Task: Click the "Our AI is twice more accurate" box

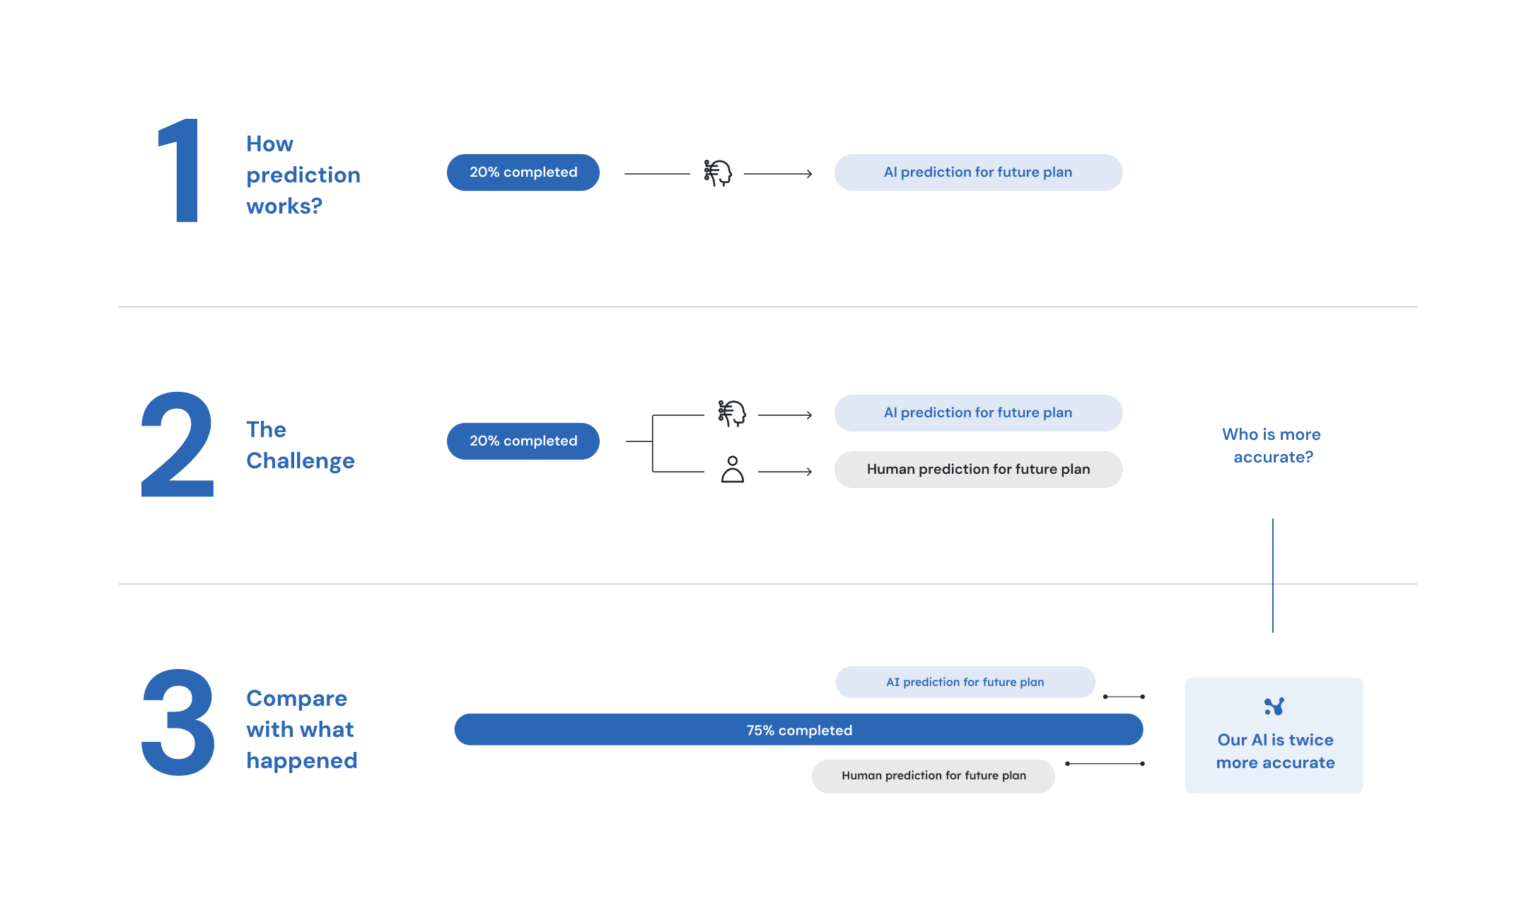Action: [x=1274, y=736]
